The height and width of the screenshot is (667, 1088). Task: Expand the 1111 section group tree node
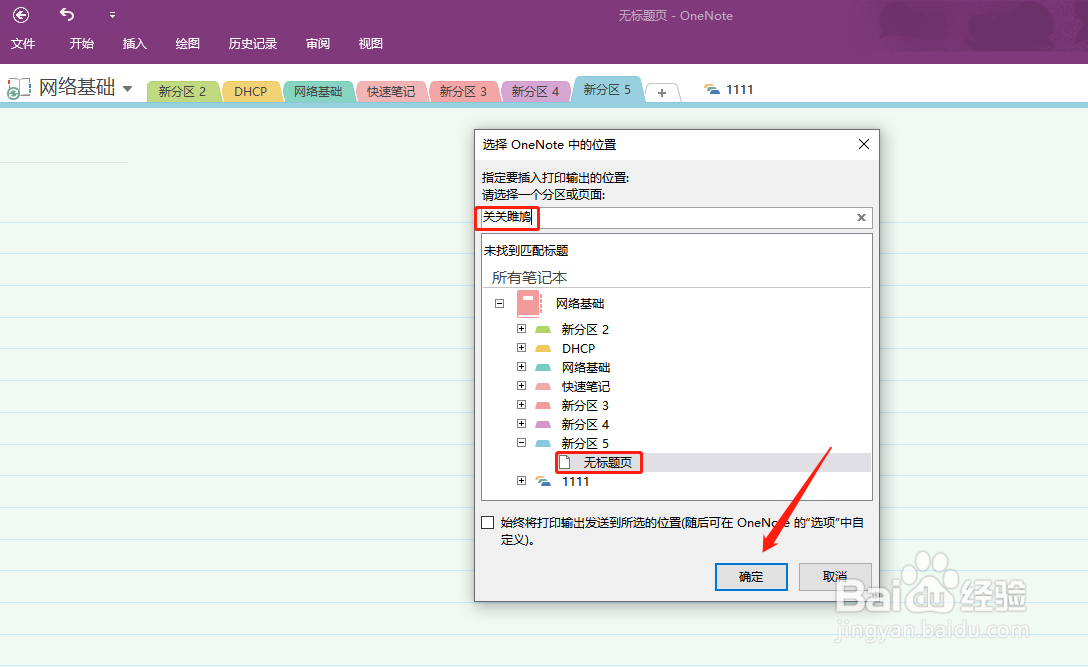522,480
